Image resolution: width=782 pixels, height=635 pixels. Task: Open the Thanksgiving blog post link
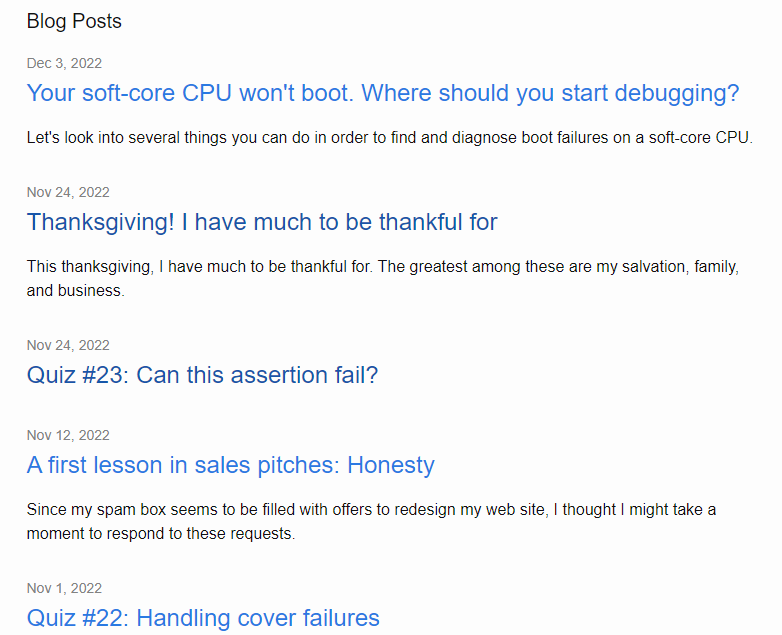(262, 221)
